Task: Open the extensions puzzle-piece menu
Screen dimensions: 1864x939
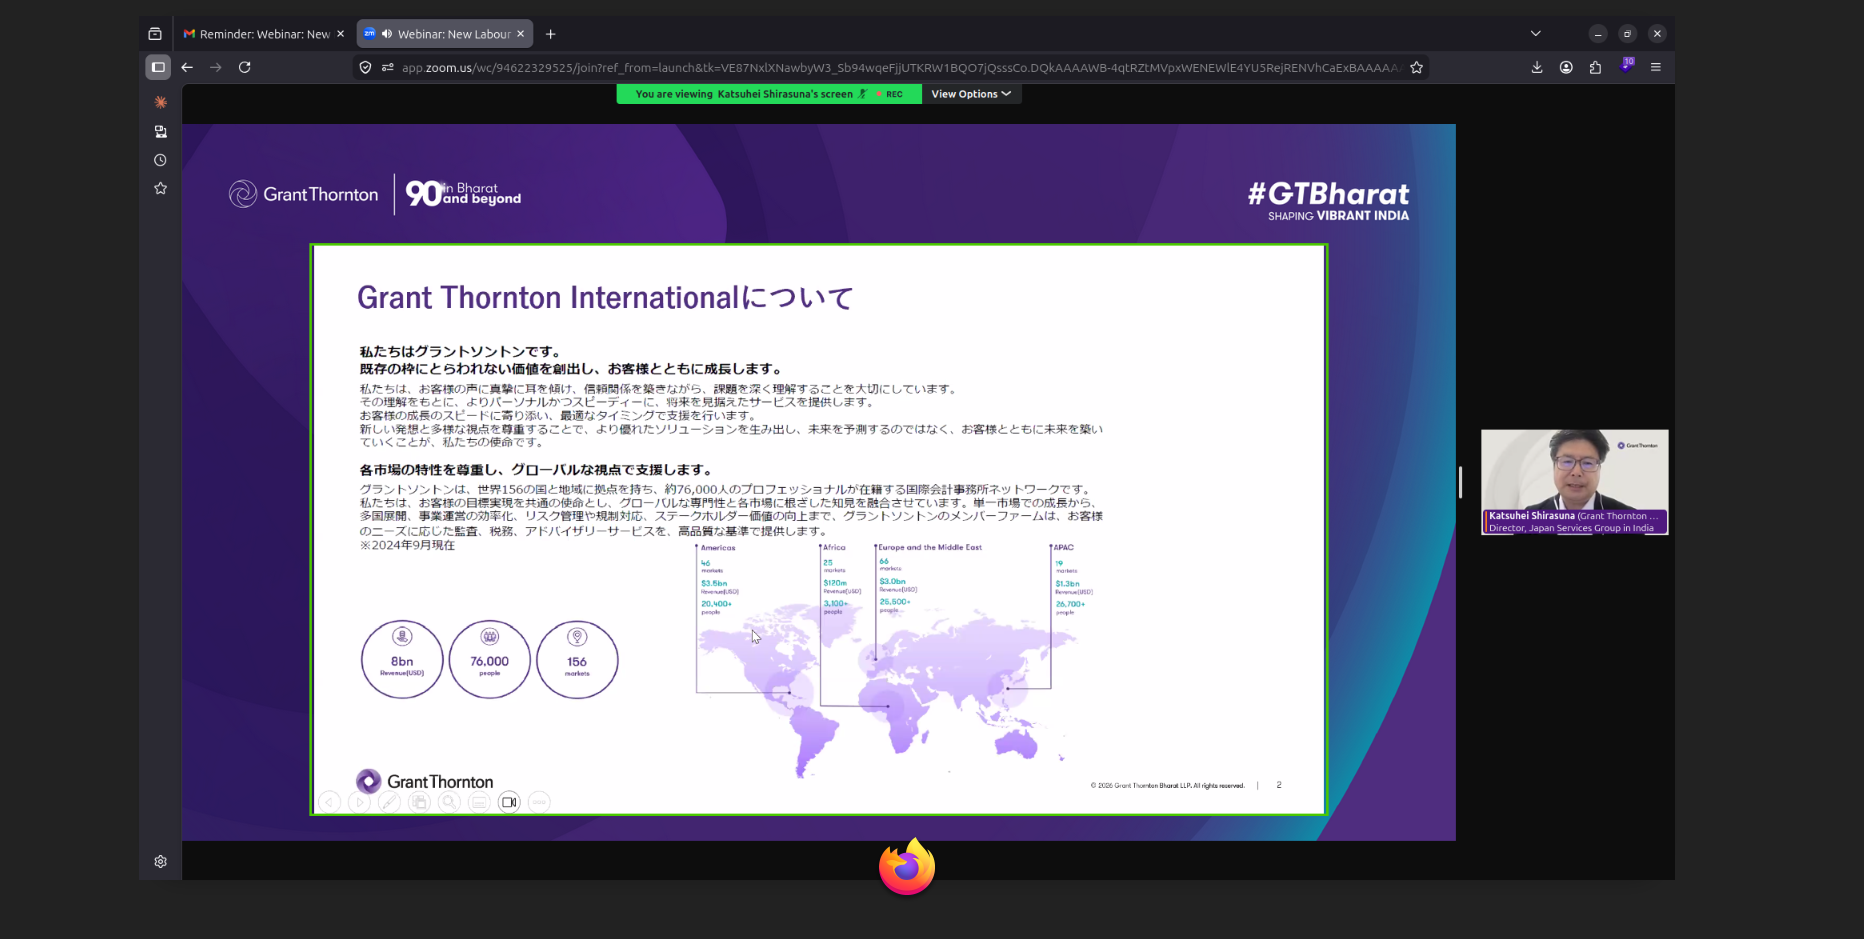Action: point(1595,67)
